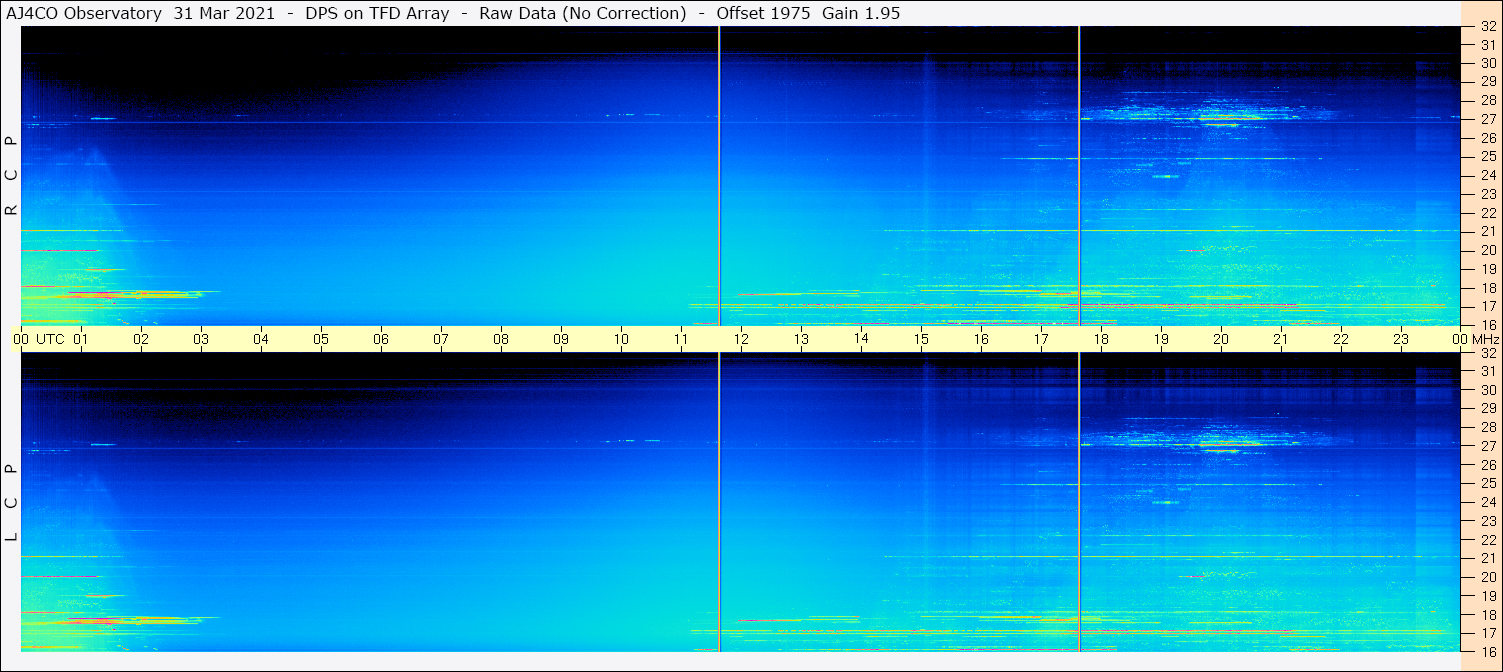This screenshot has width=1503, height=672.
Task: Select hour 01 on the time axis
Action: point(81,339)
